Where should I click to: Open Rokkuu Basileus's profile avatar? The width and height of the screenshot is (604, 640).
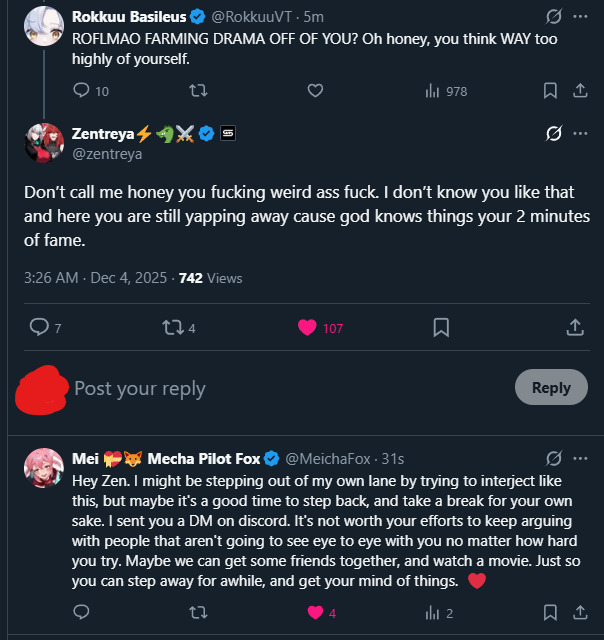pos(42,27)
